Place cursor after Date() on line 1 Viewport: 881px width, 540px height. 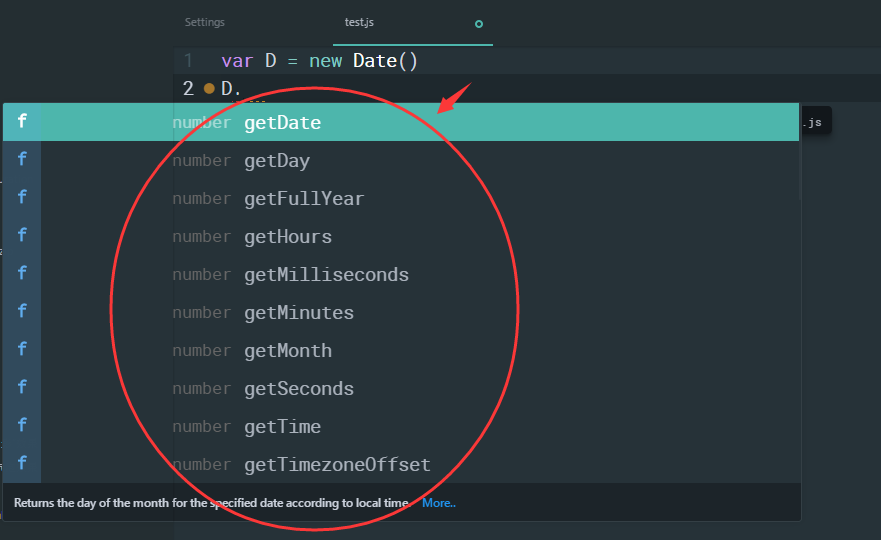[419, 61]
